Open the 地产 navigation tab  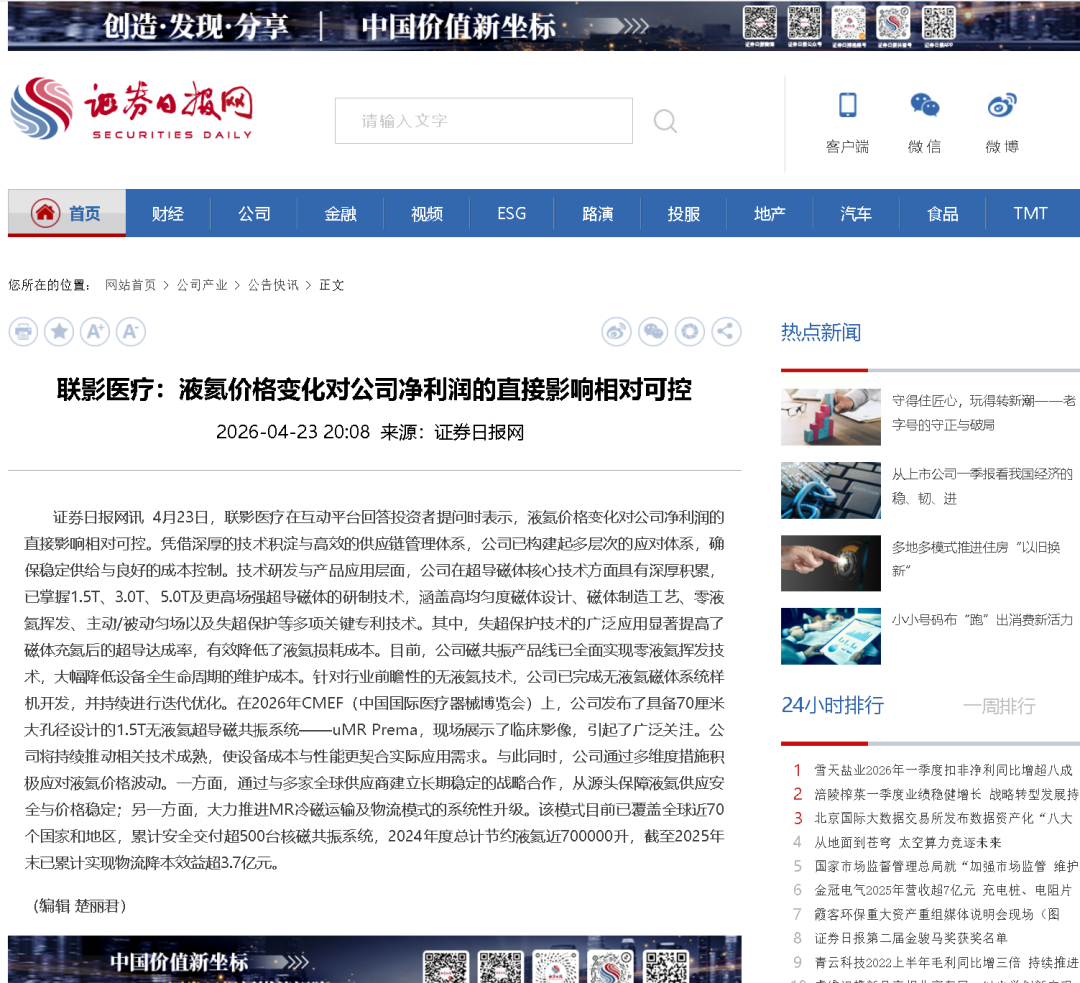tap(769, 214)
